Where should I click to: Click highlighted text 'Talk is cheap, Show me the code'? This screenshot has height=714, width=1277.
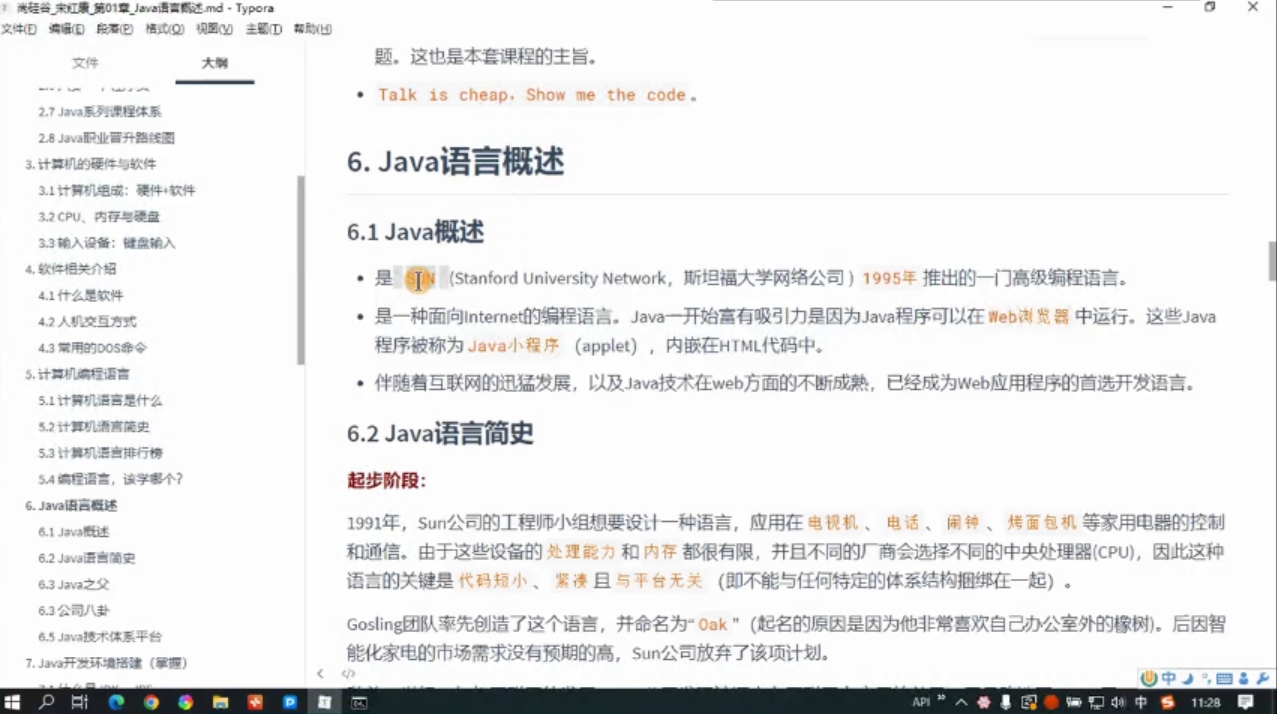point(531,95)
